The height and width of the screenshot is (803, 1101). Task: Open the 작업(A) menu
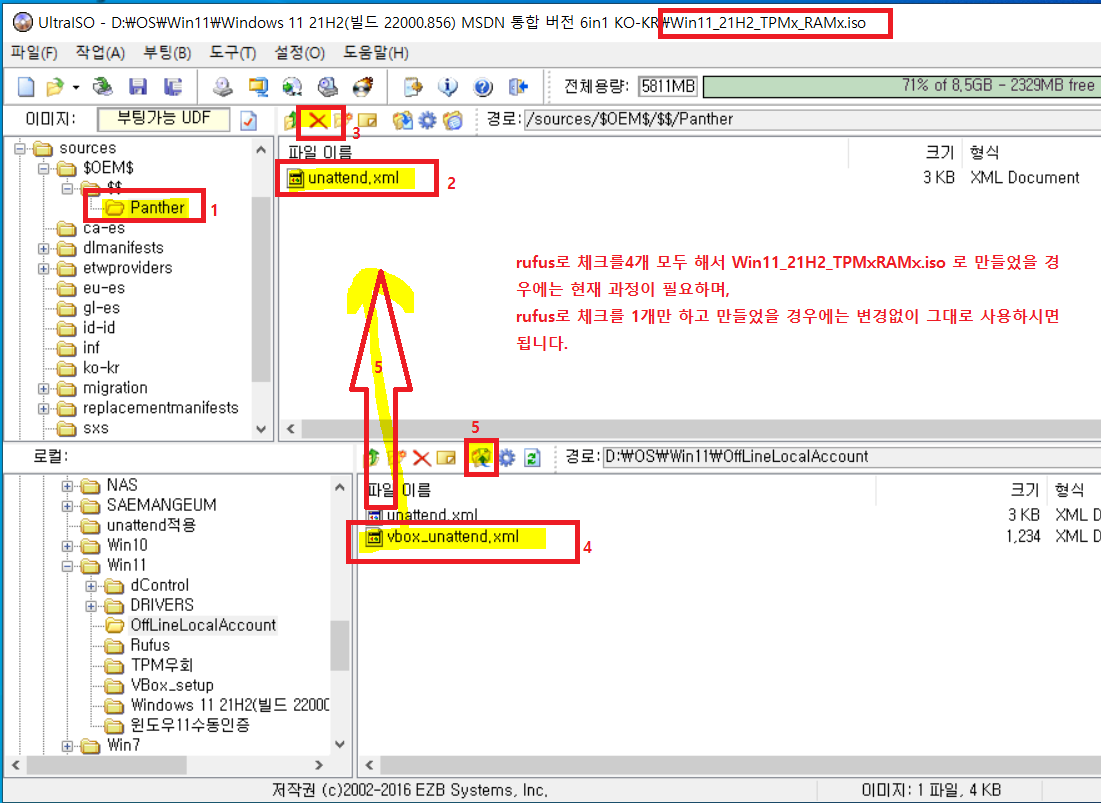100,53
